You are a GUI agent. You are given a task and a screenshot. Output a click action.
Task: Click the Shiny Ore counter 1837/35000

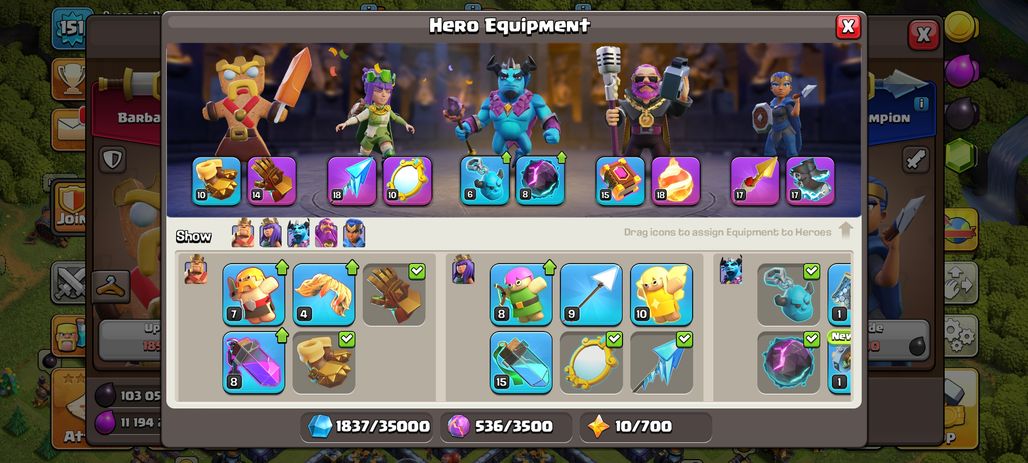pos(369,426)
